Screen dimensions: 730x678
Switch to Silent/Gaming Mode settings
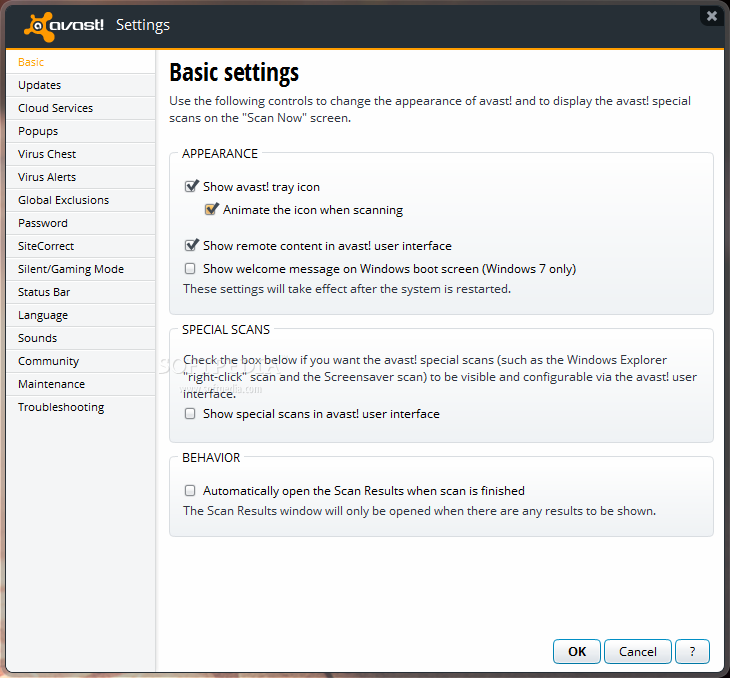pos(71,269)
